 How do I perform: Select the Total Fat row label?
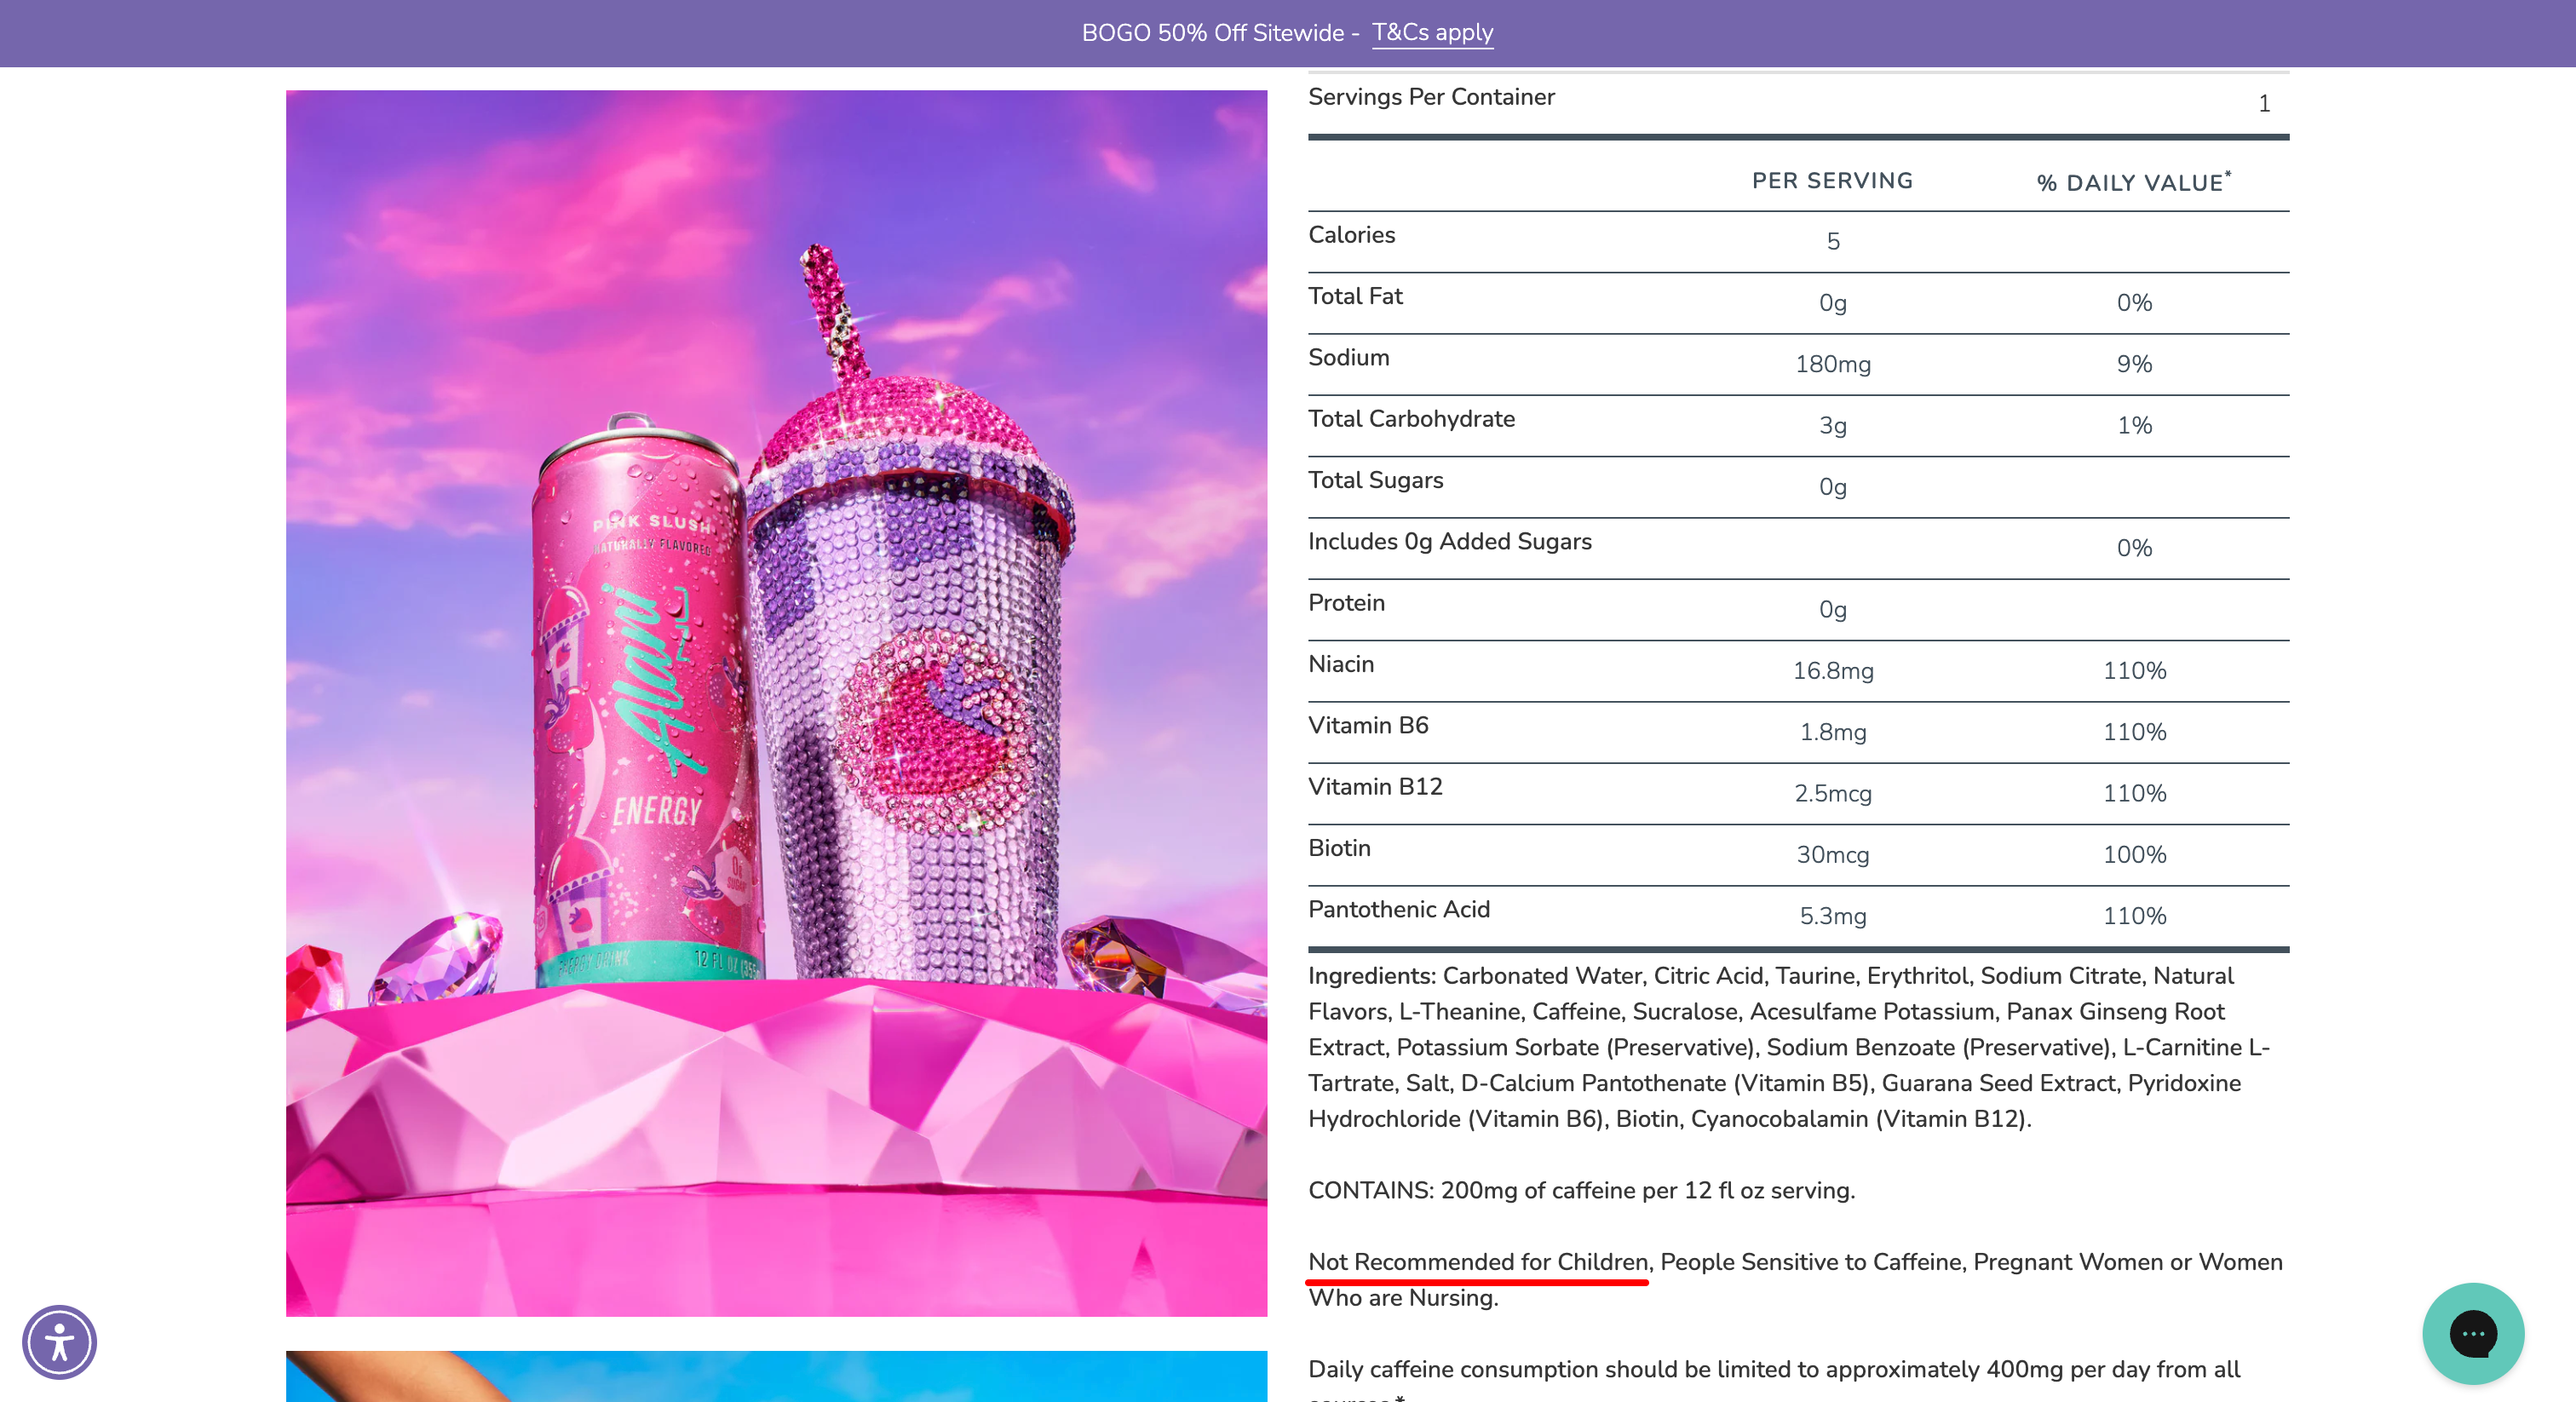click(1355, 296)
